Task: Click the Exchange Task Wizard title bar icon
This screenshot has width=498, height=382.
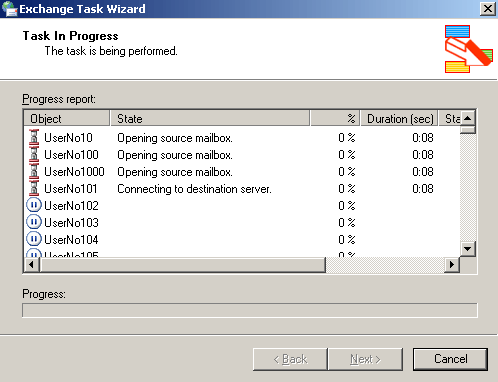Action: point(9,9)
